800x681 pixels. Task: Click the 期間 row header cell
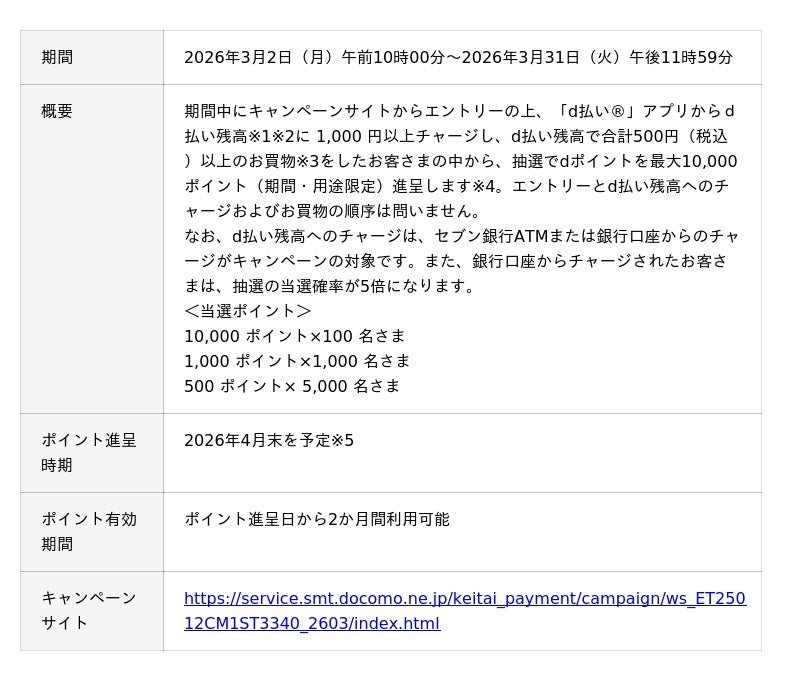(x=91, y=58)
